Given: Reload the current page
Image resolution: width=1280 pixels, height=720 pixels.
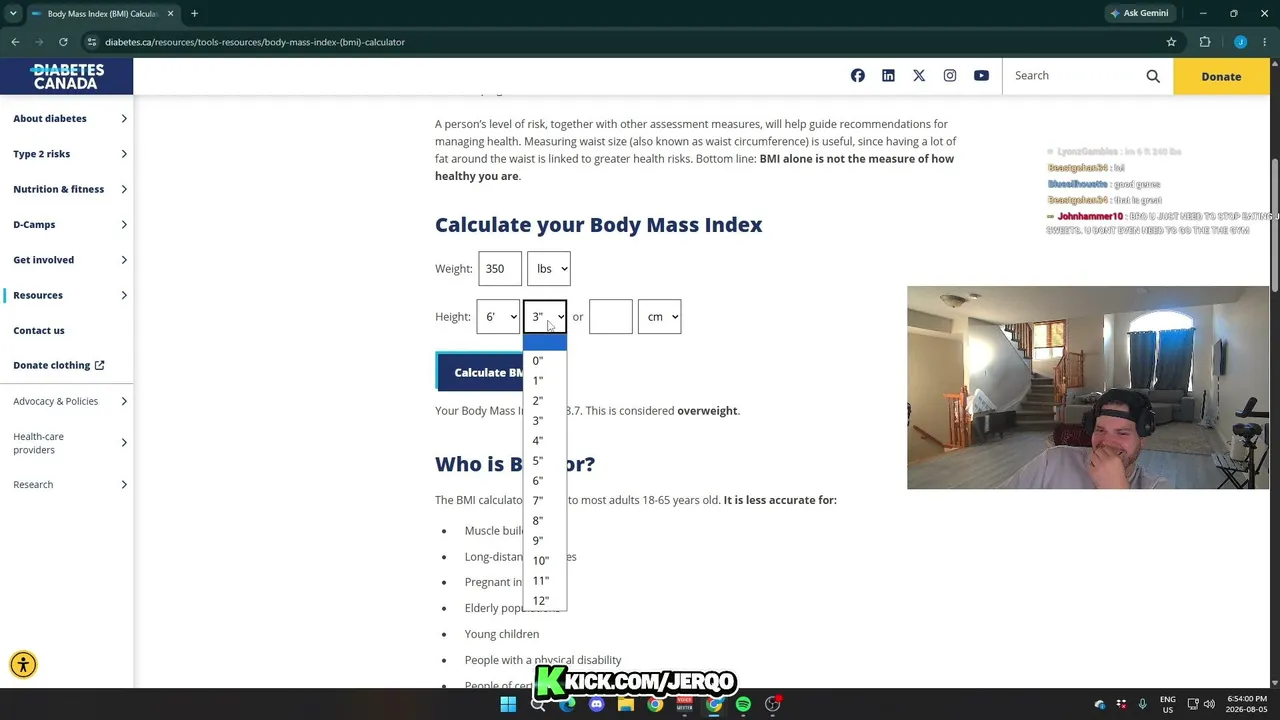Looking at the screenshot, I should 63,42.
